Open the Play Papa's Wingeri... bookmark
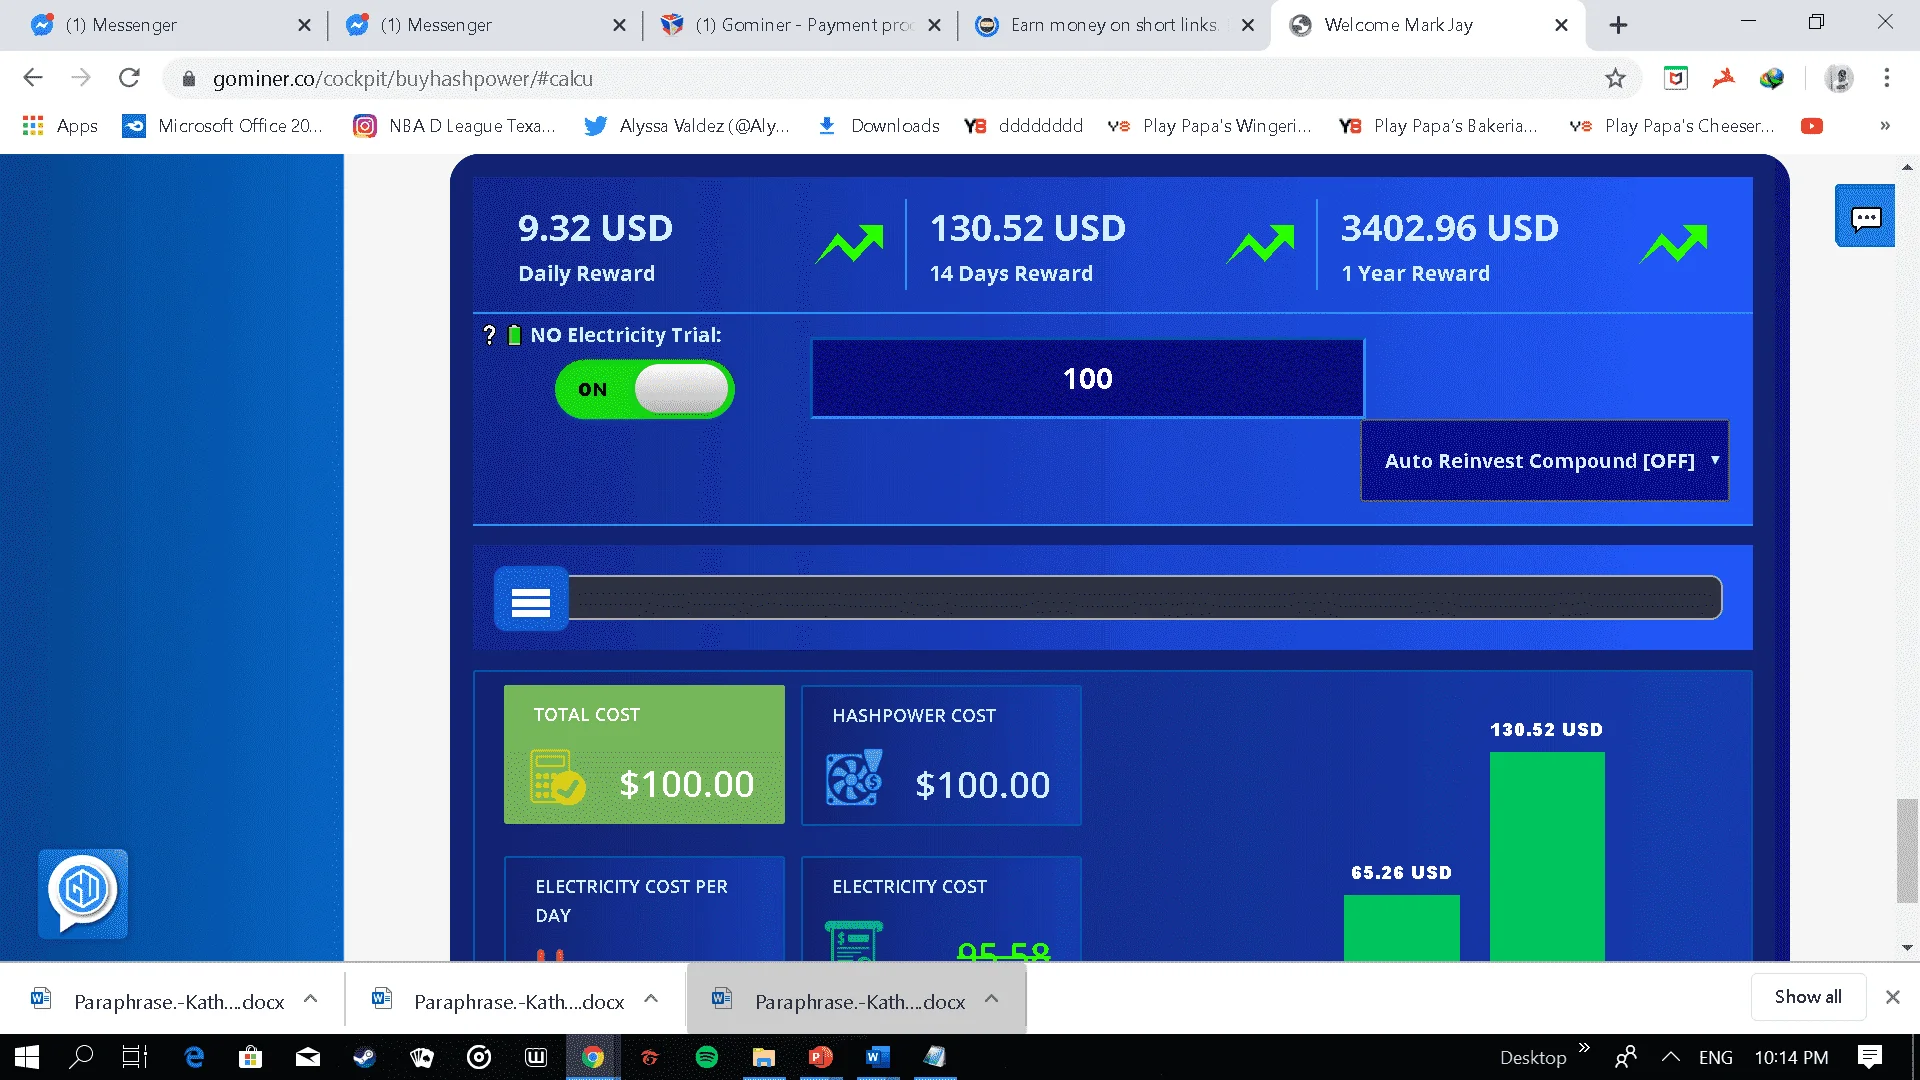This screenshot has width=1920, height=1080. [1209, 126]
